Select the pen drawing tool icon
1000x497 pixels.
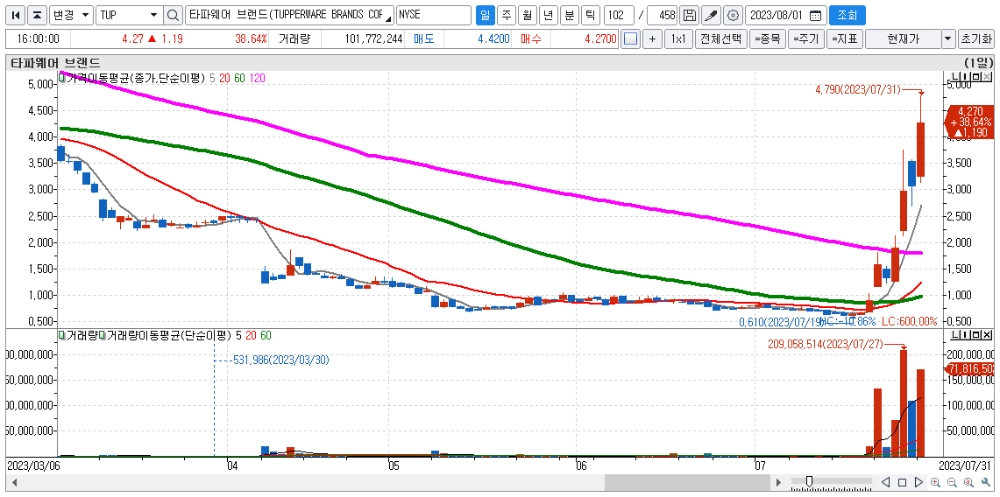coord(710,15)
